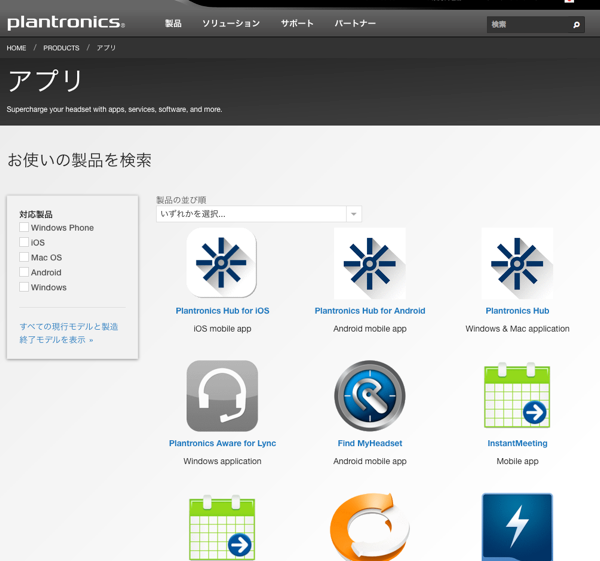Open Plantronics Aware for Lync link
This screenshot has width=600, height=561.
[x=222, y=443]
